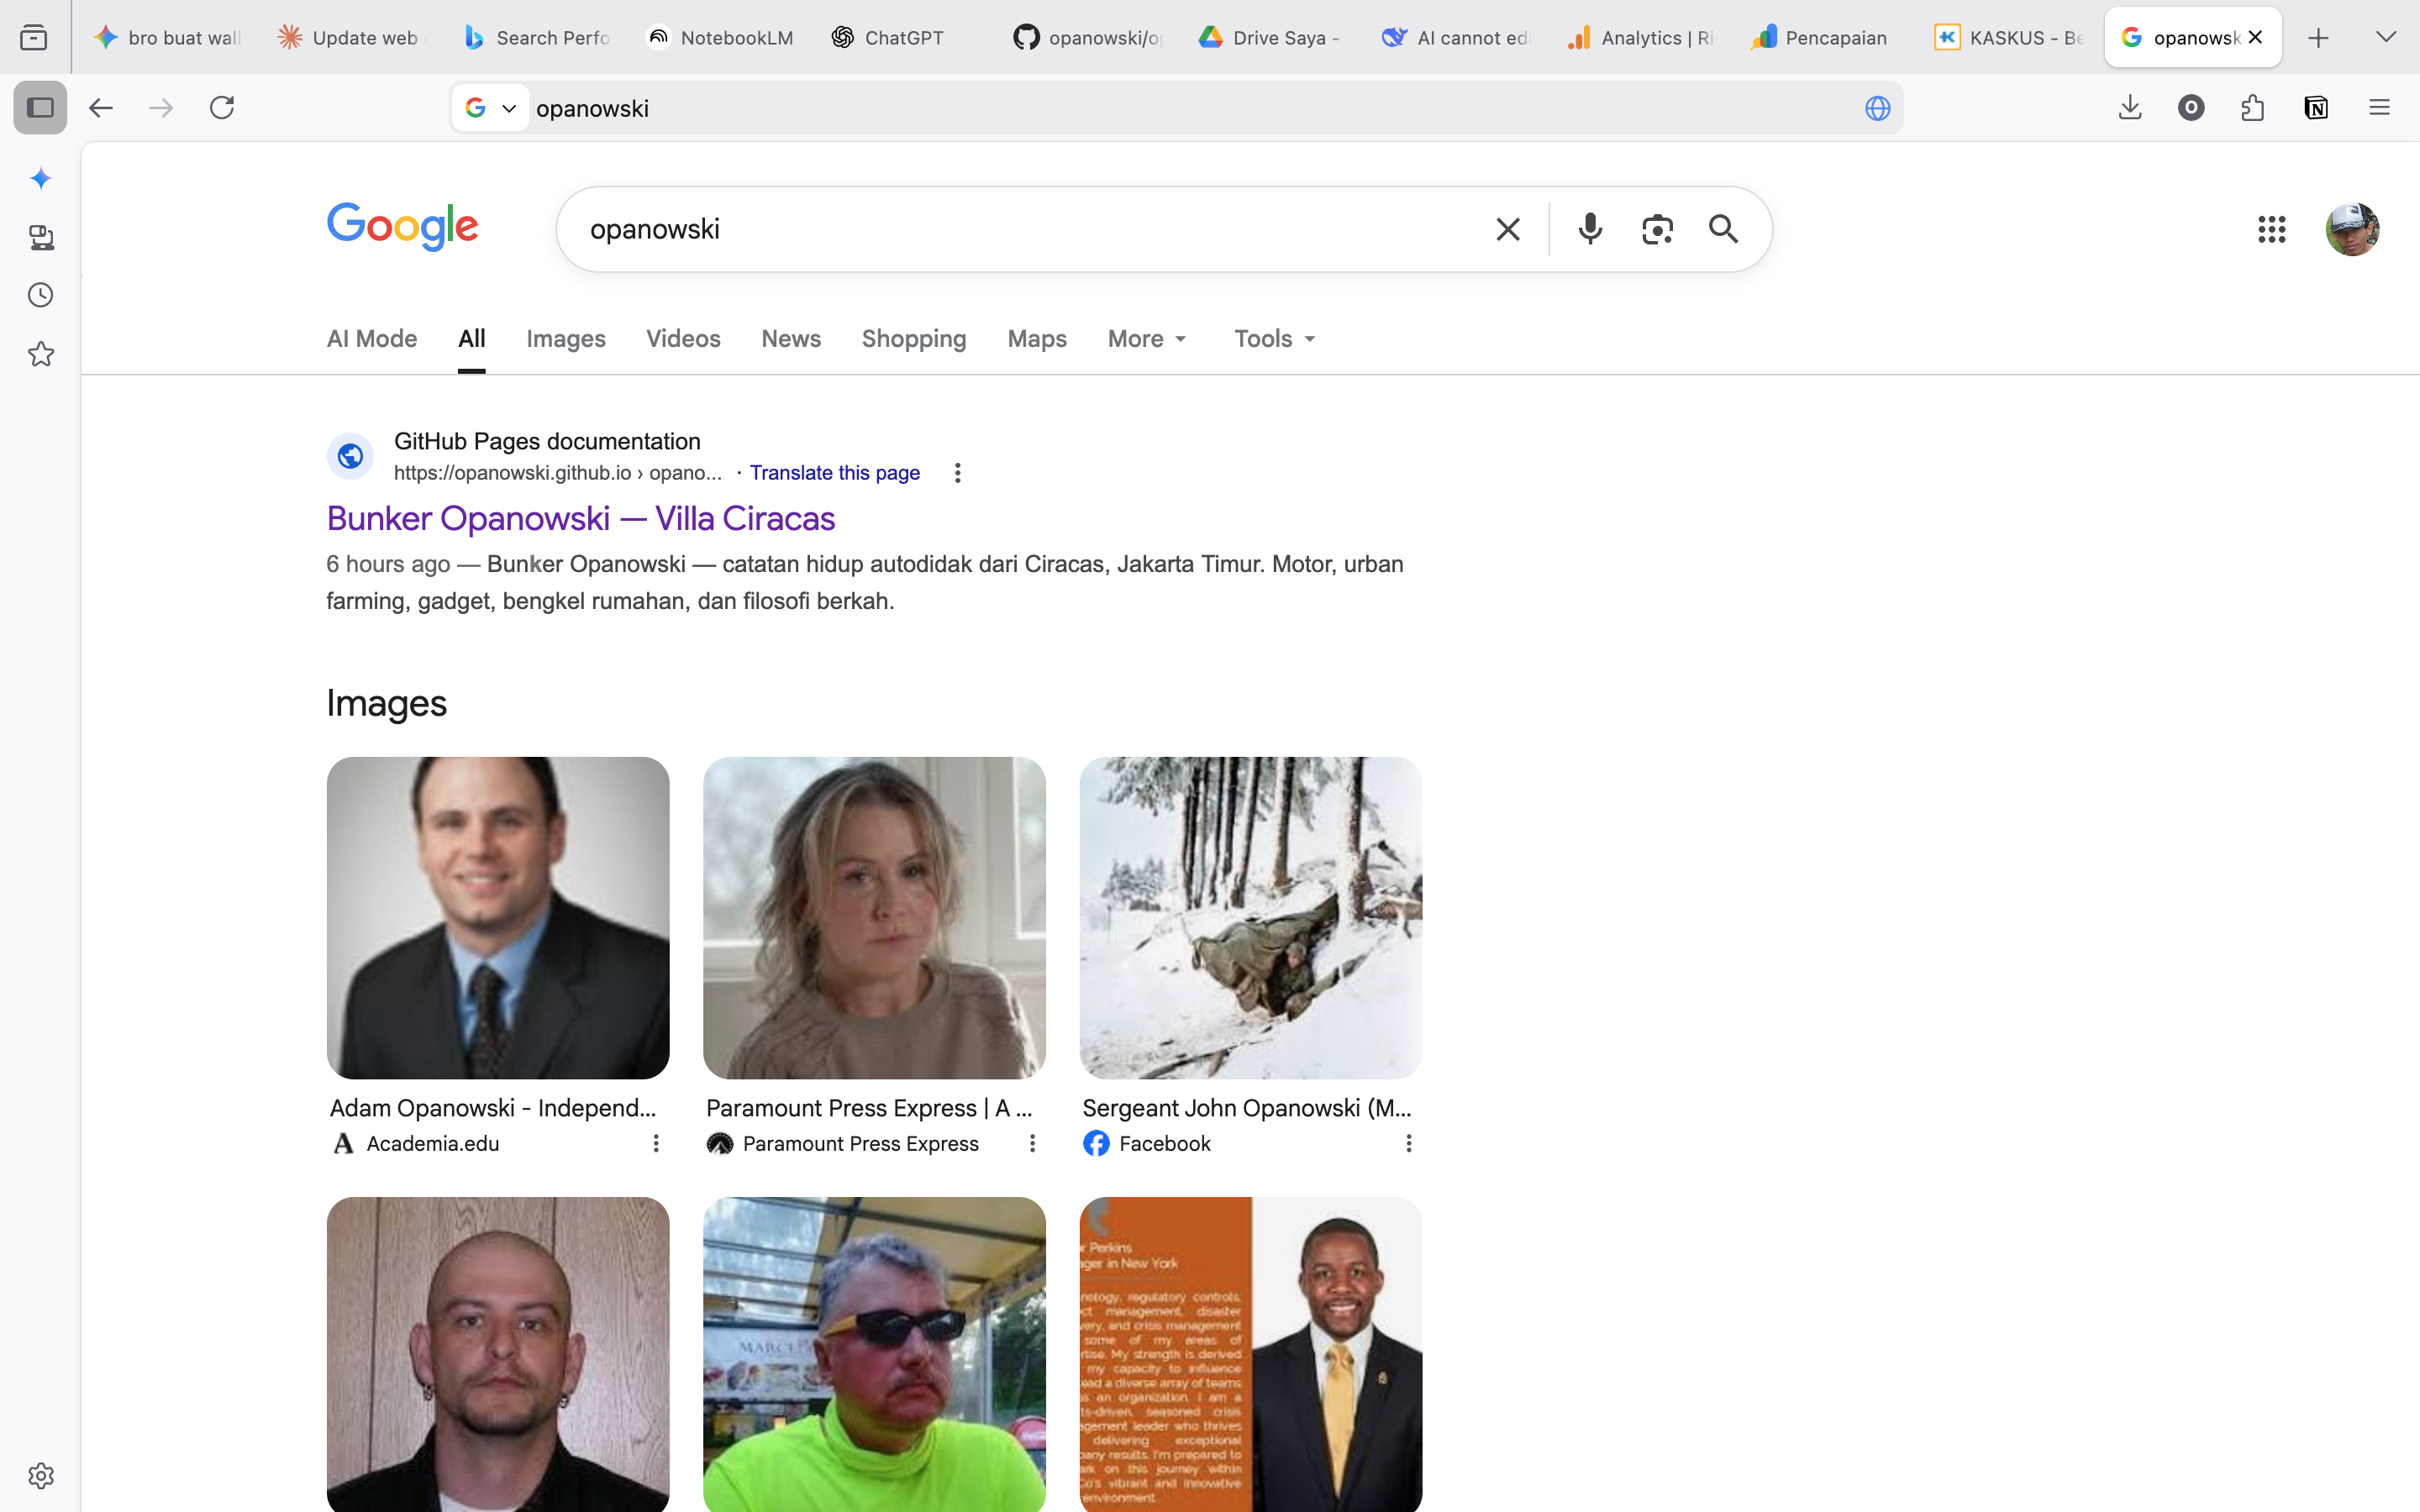Select the Shopping search filter
This screenshot has height=1512, width=2420.
click(x=913, y=339)
